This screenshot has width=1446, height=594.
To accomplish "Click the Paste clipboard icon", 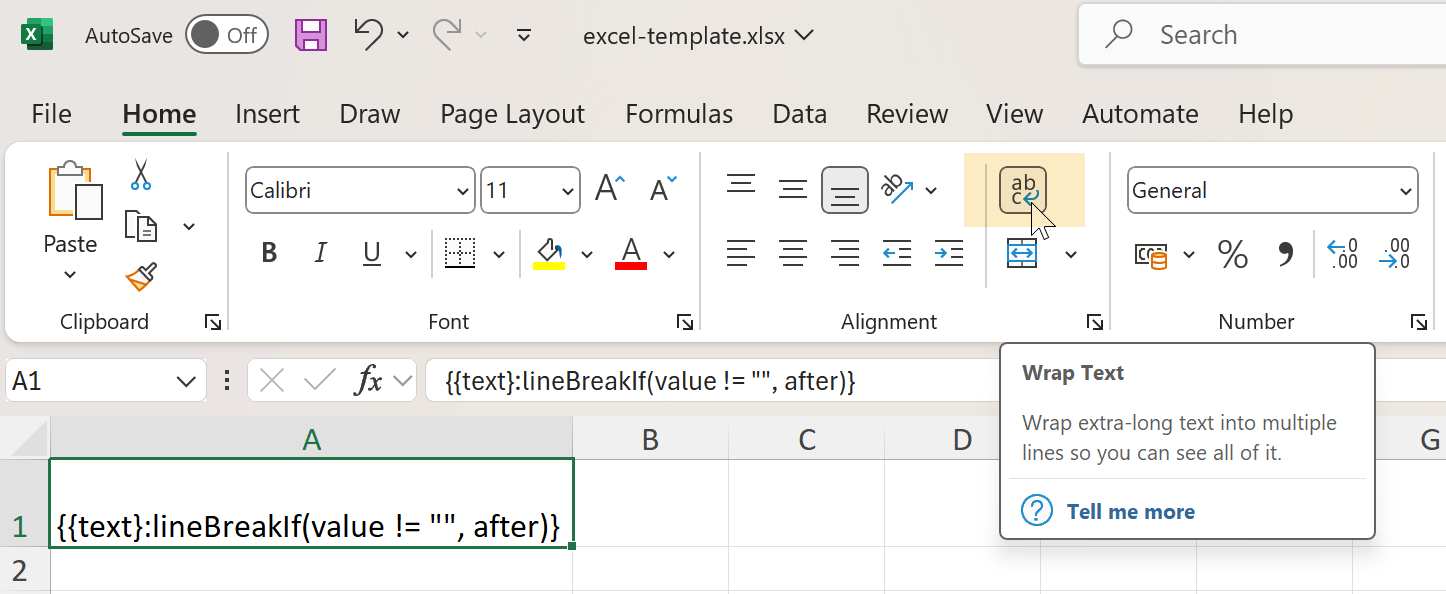I will (x=75, y=191).
